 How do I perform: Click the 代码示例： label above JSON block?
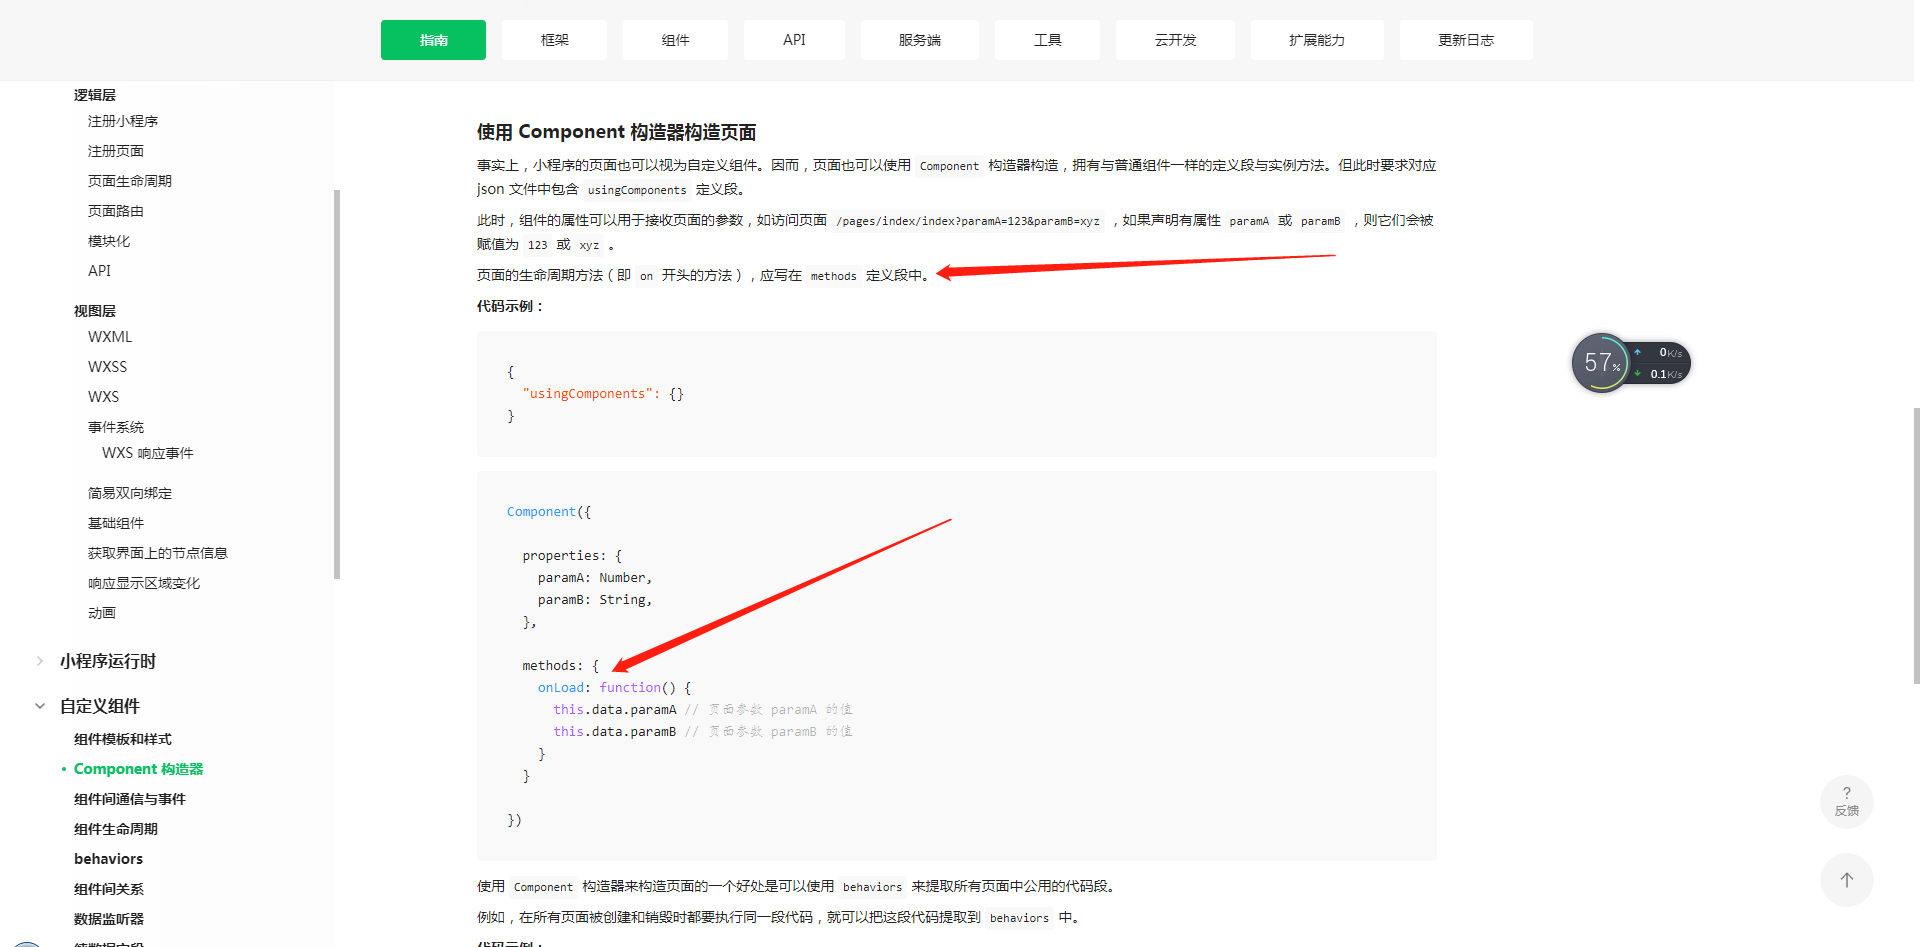point(510,306)
